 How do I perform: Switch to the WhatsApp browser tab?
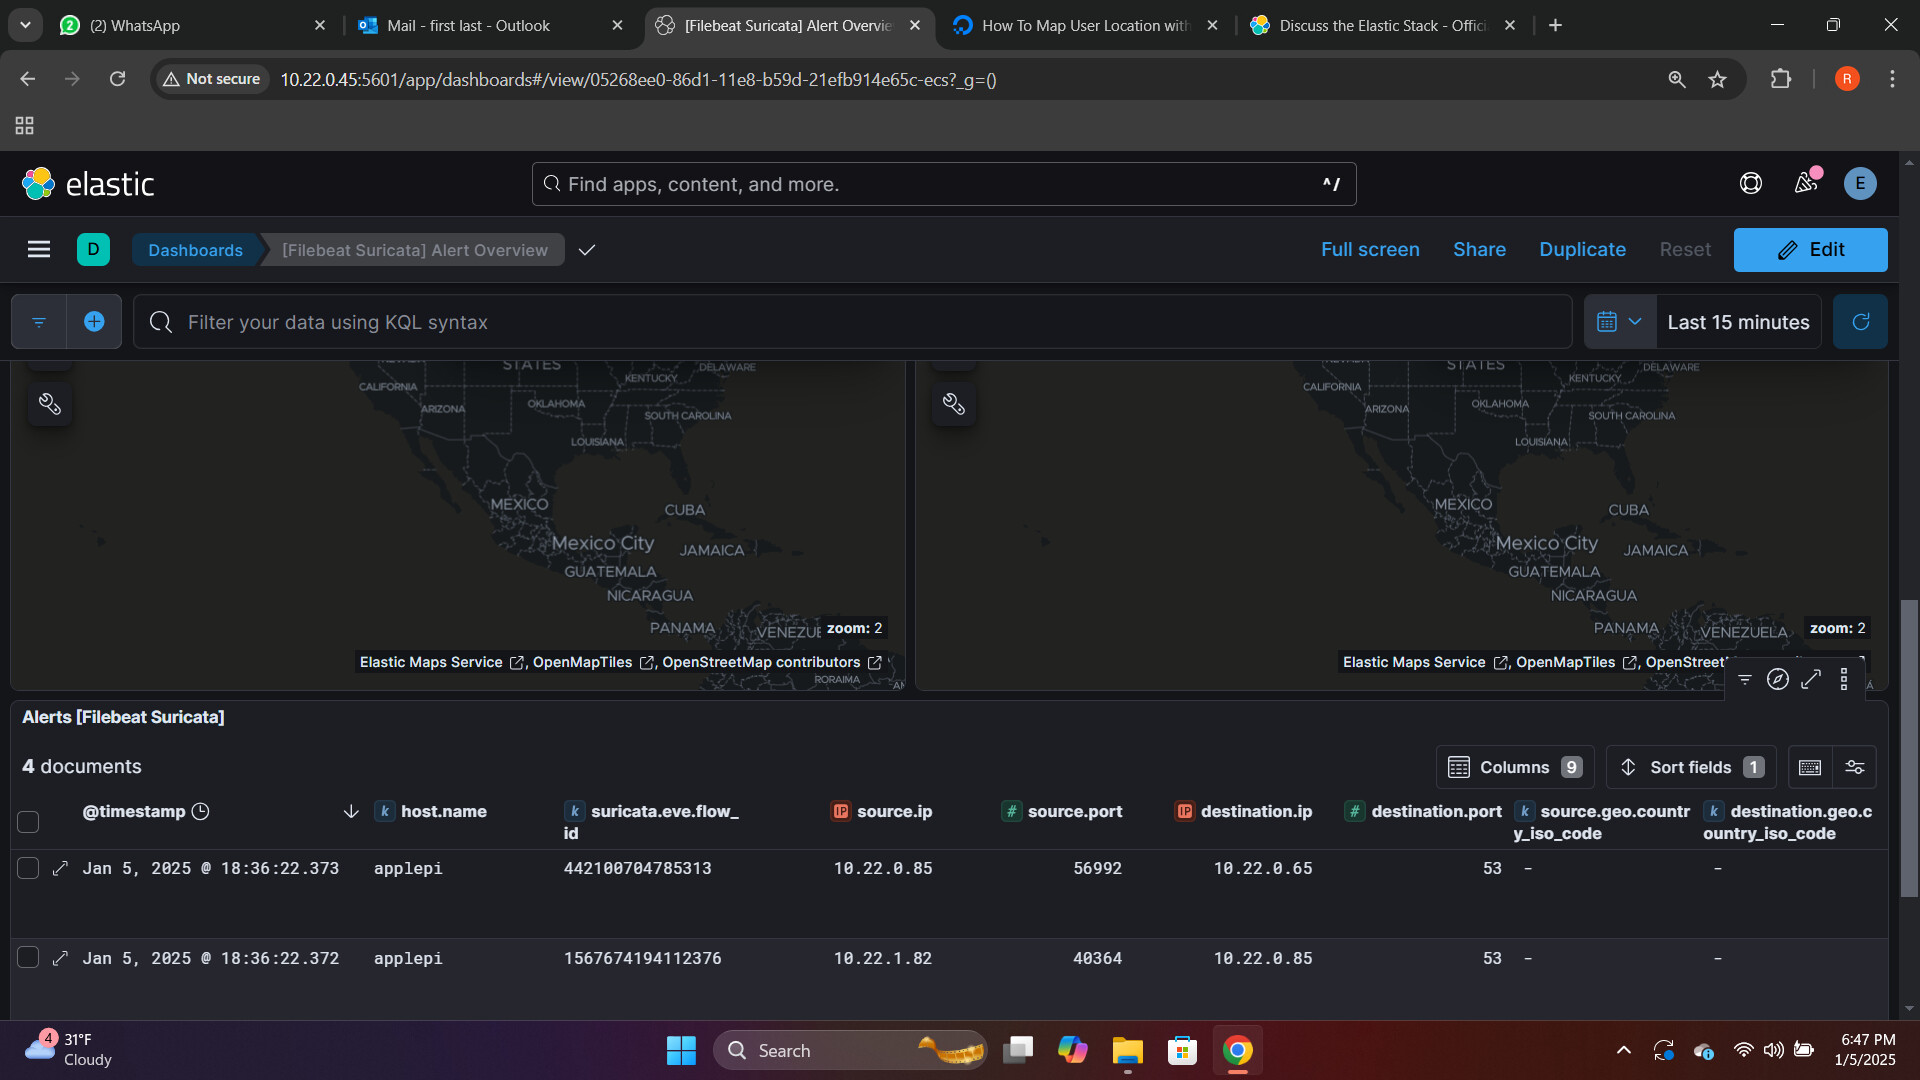click(135, 25)
